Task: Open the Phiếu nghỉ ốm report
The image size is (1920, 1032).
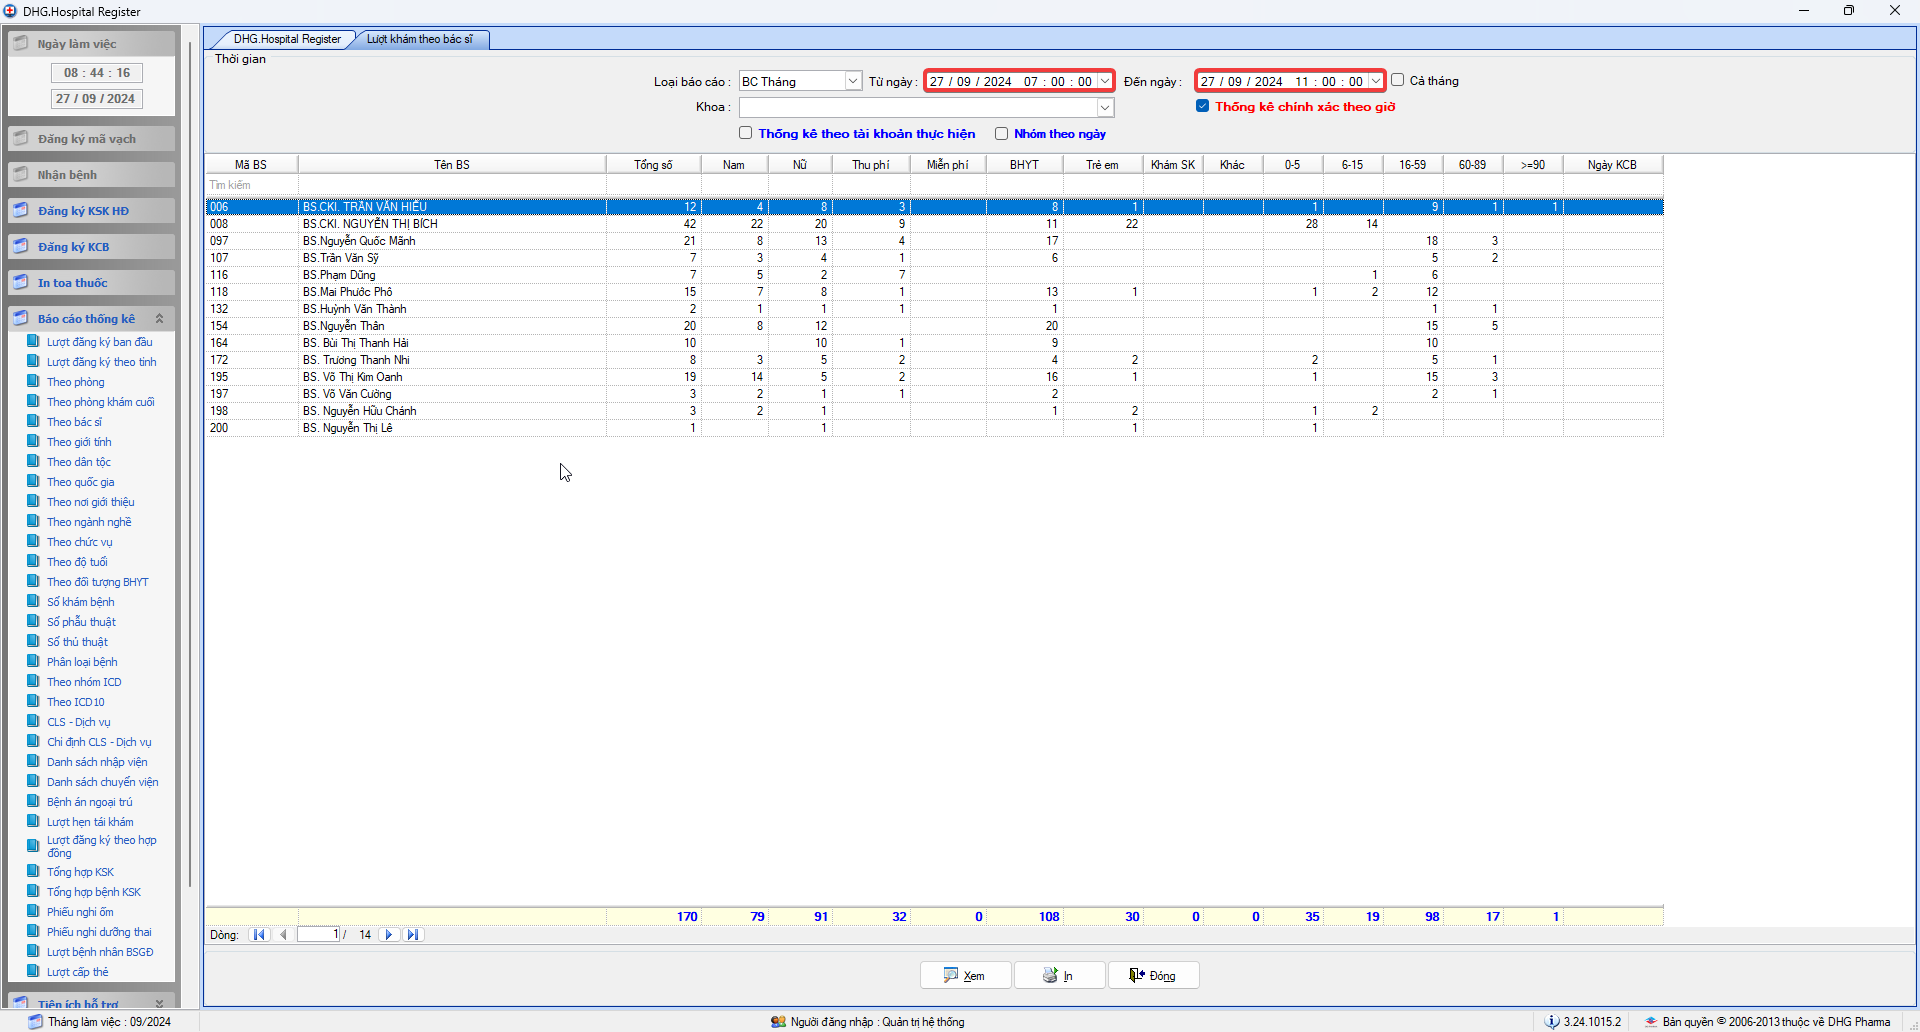Action: [x=80, y=912]
